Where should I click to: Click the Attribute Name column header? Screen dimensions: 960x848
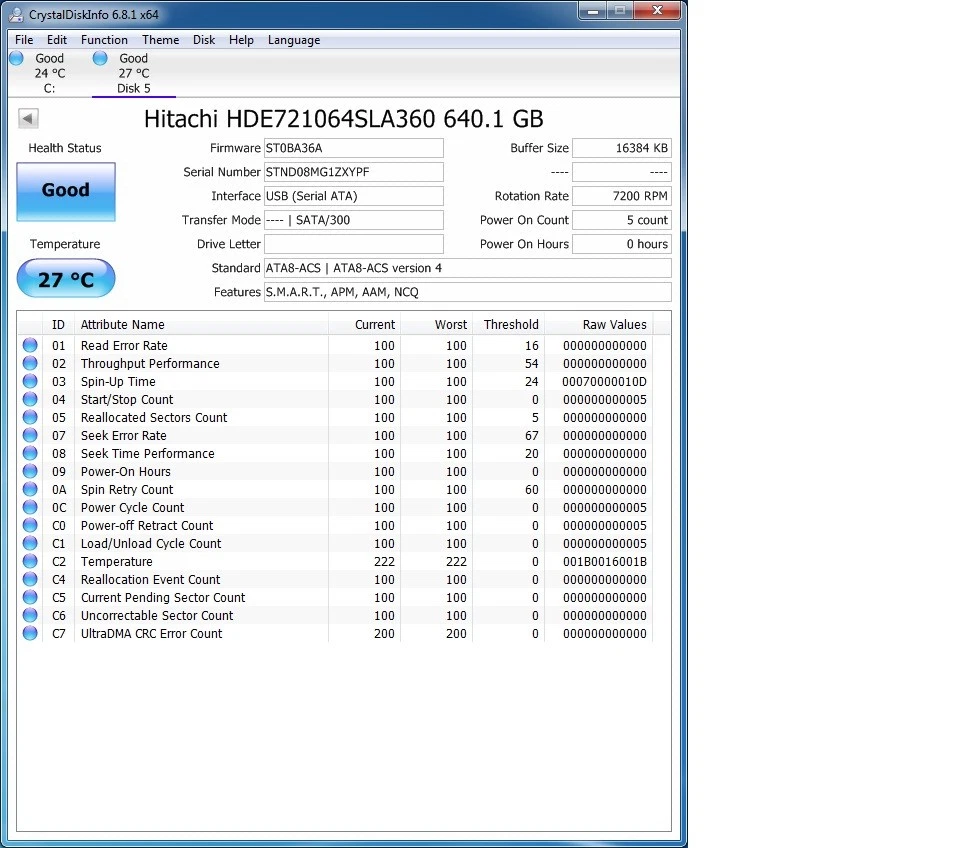[x=123, y=325]
